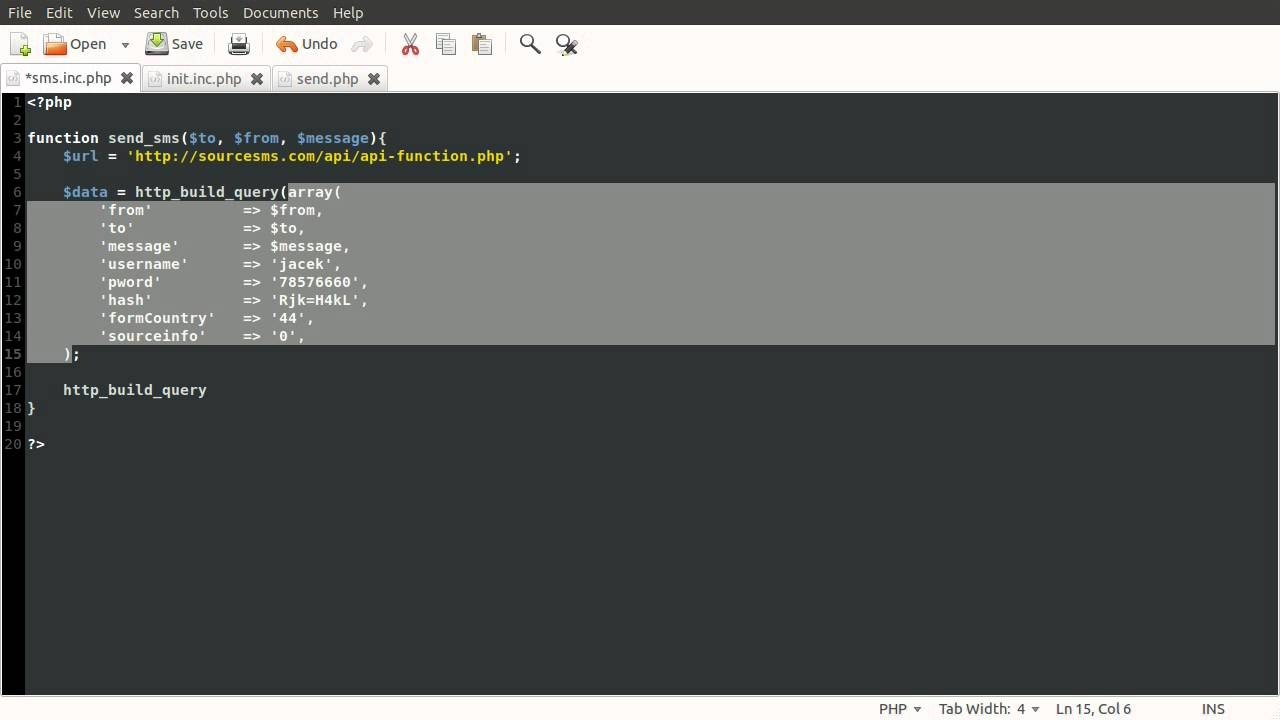The width and height of the screenshot is (1280, 720).
Task: Click the 'sourceinfo' key
Action: pyautogui.click(x=152, y=336)
